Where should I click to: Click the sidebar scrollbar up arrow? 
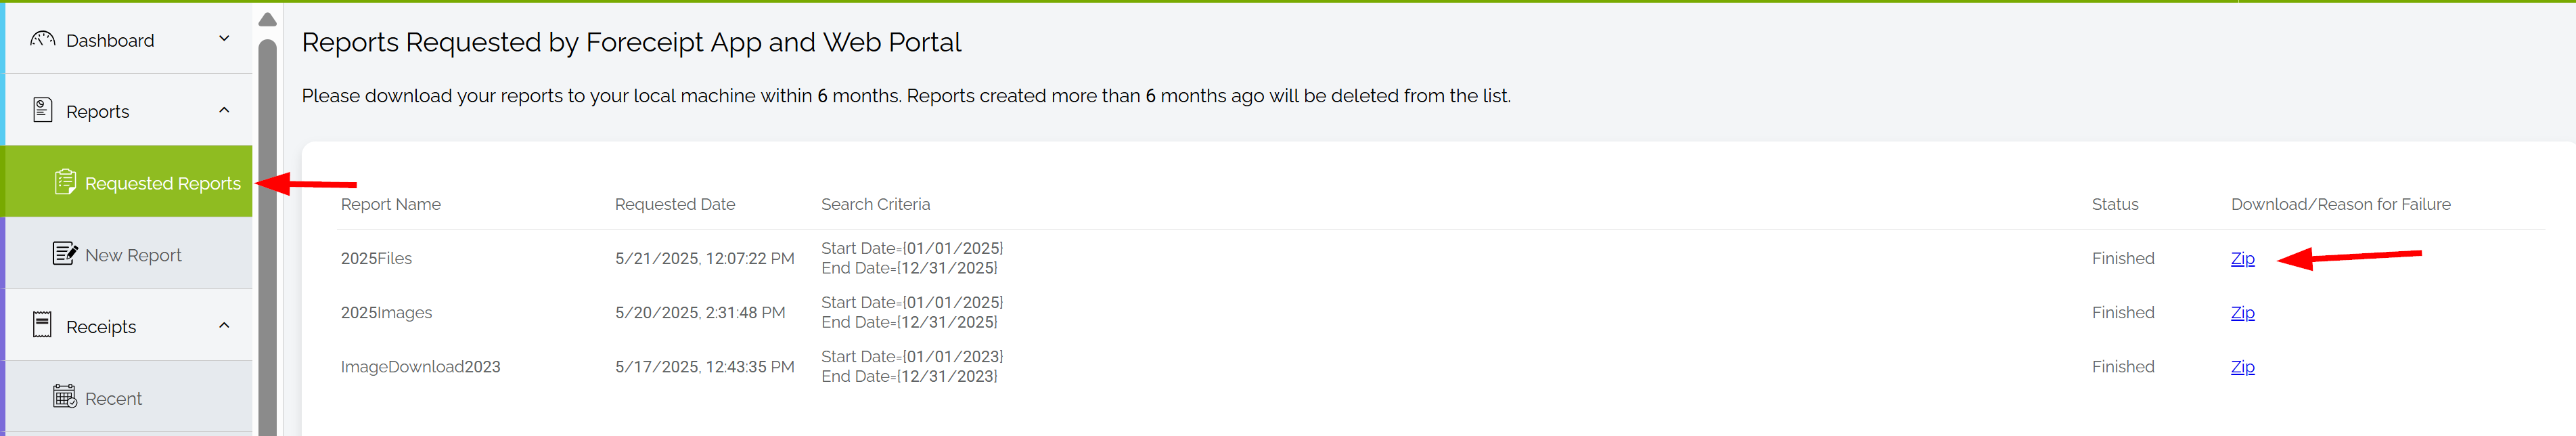(267, 19)
